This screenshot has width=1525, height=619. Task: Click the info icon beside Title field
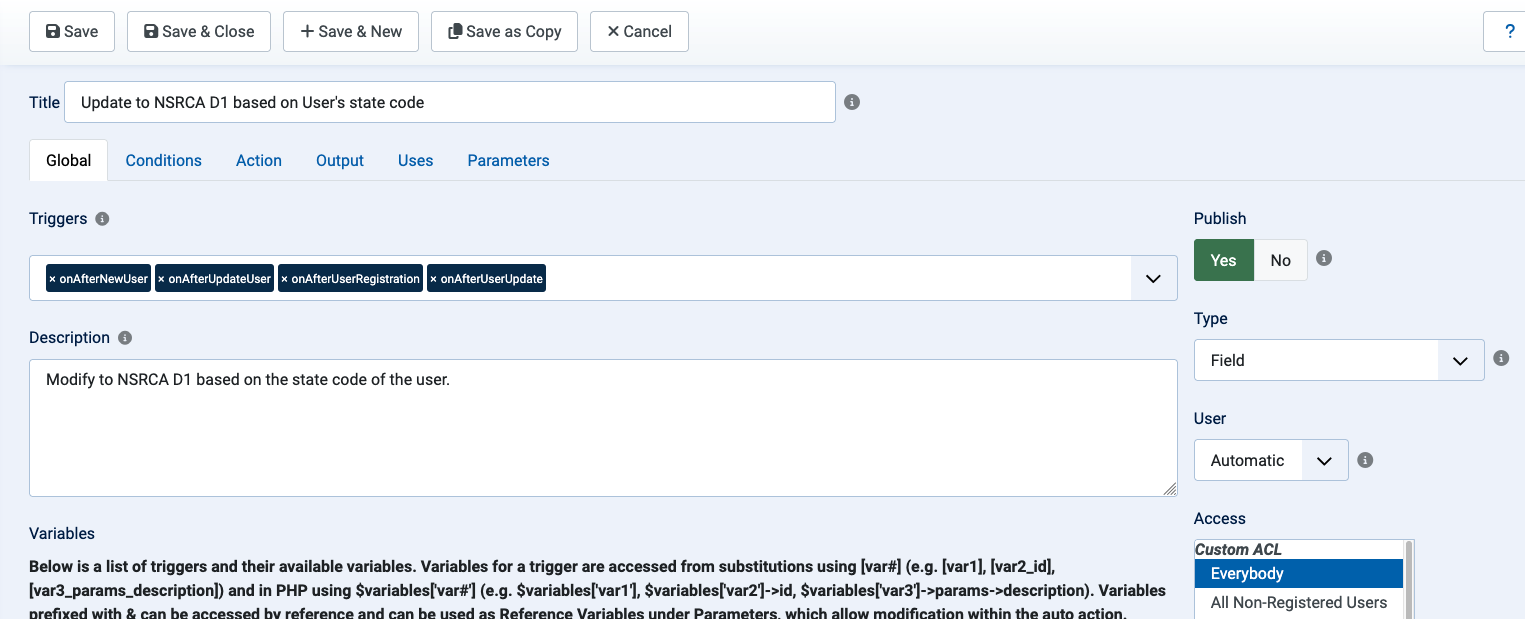(x=852, y=102)
